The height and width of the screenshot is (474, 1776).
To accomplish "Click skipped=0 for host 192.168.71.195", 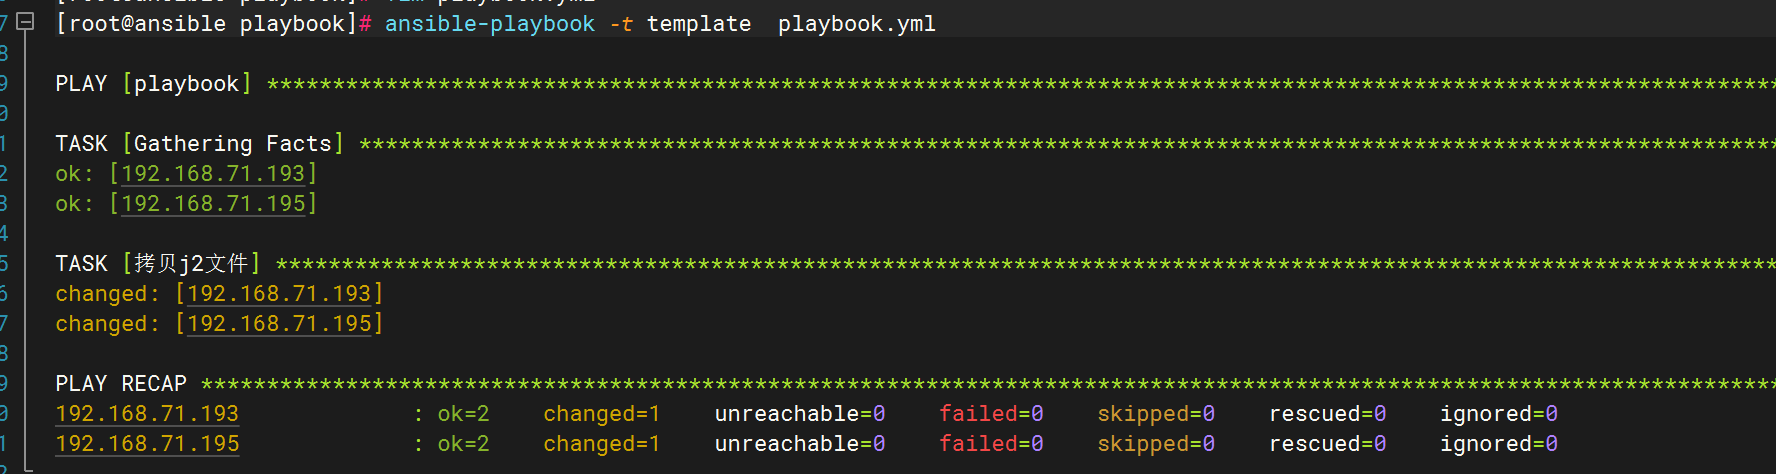I will (1156, 444).
